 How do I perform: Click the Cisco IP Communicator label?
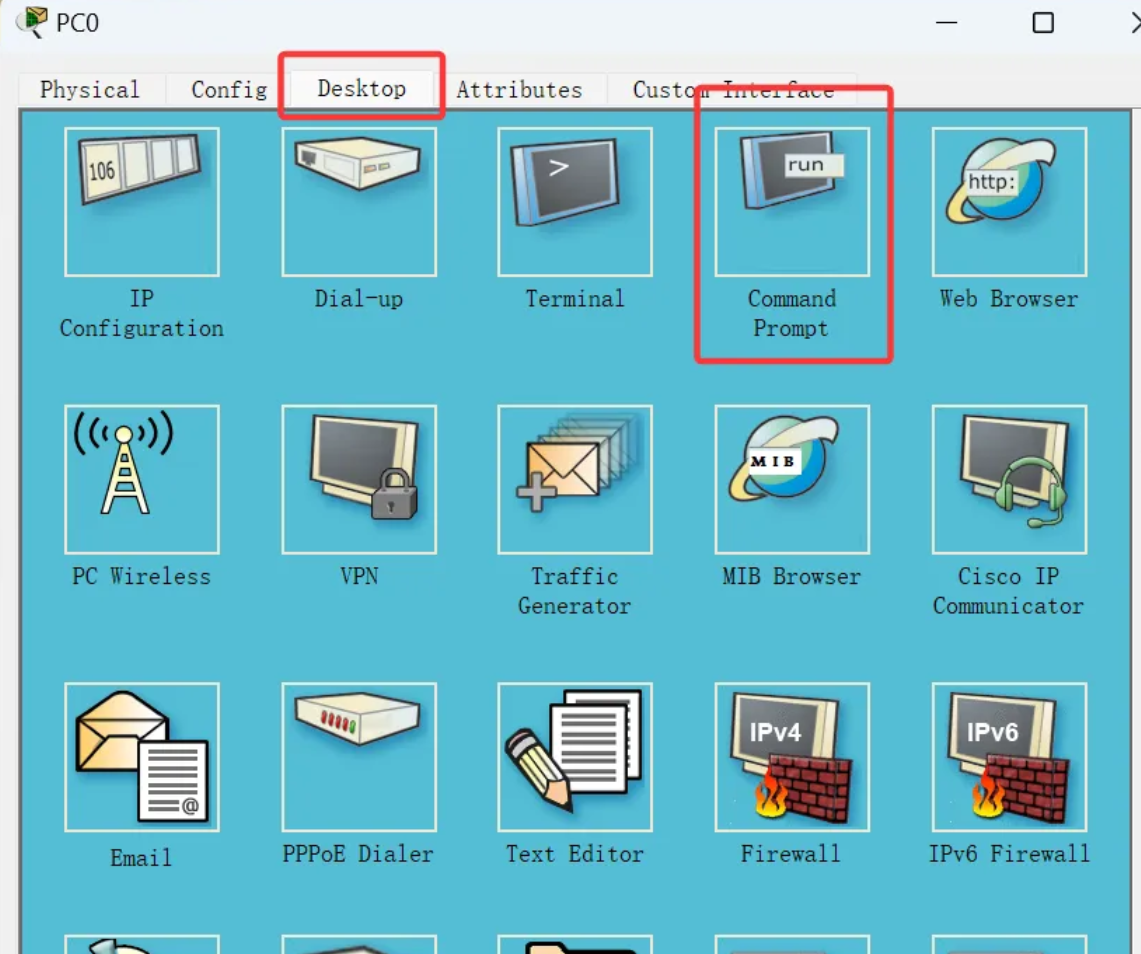coord(1009,591)
